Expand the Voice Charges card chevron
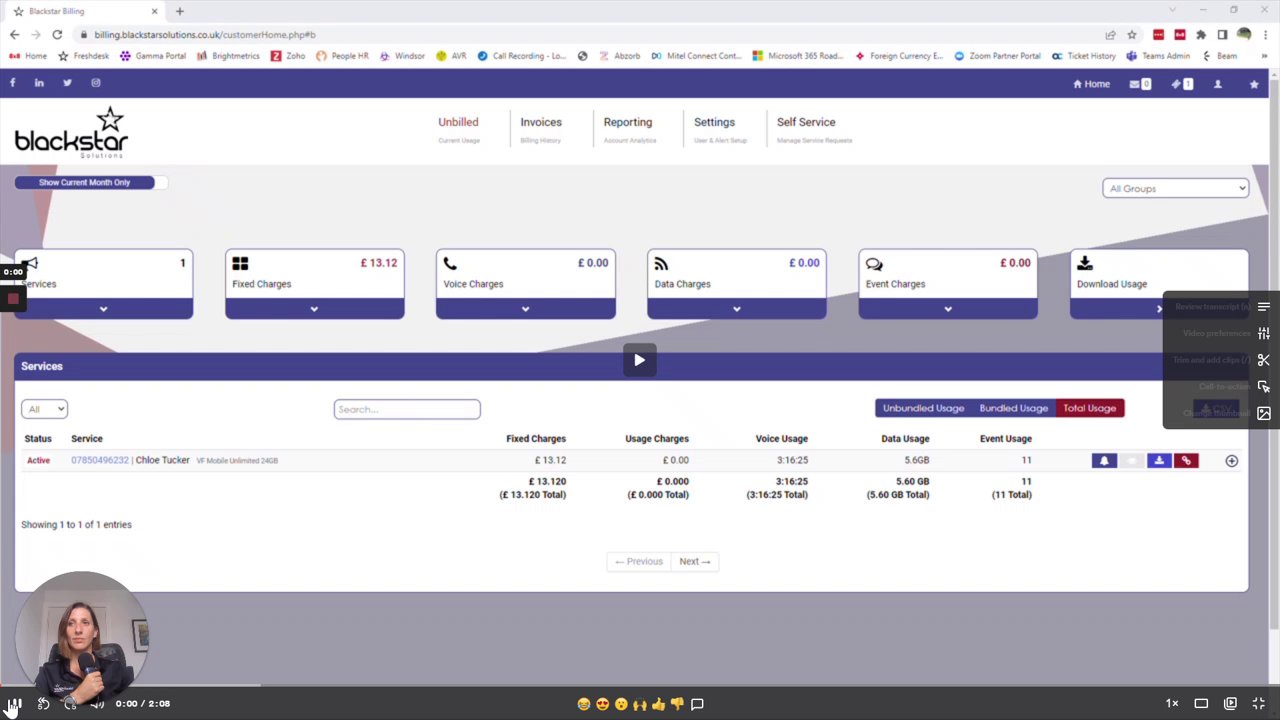This screenshot has width=1280, height=720. 525,309
